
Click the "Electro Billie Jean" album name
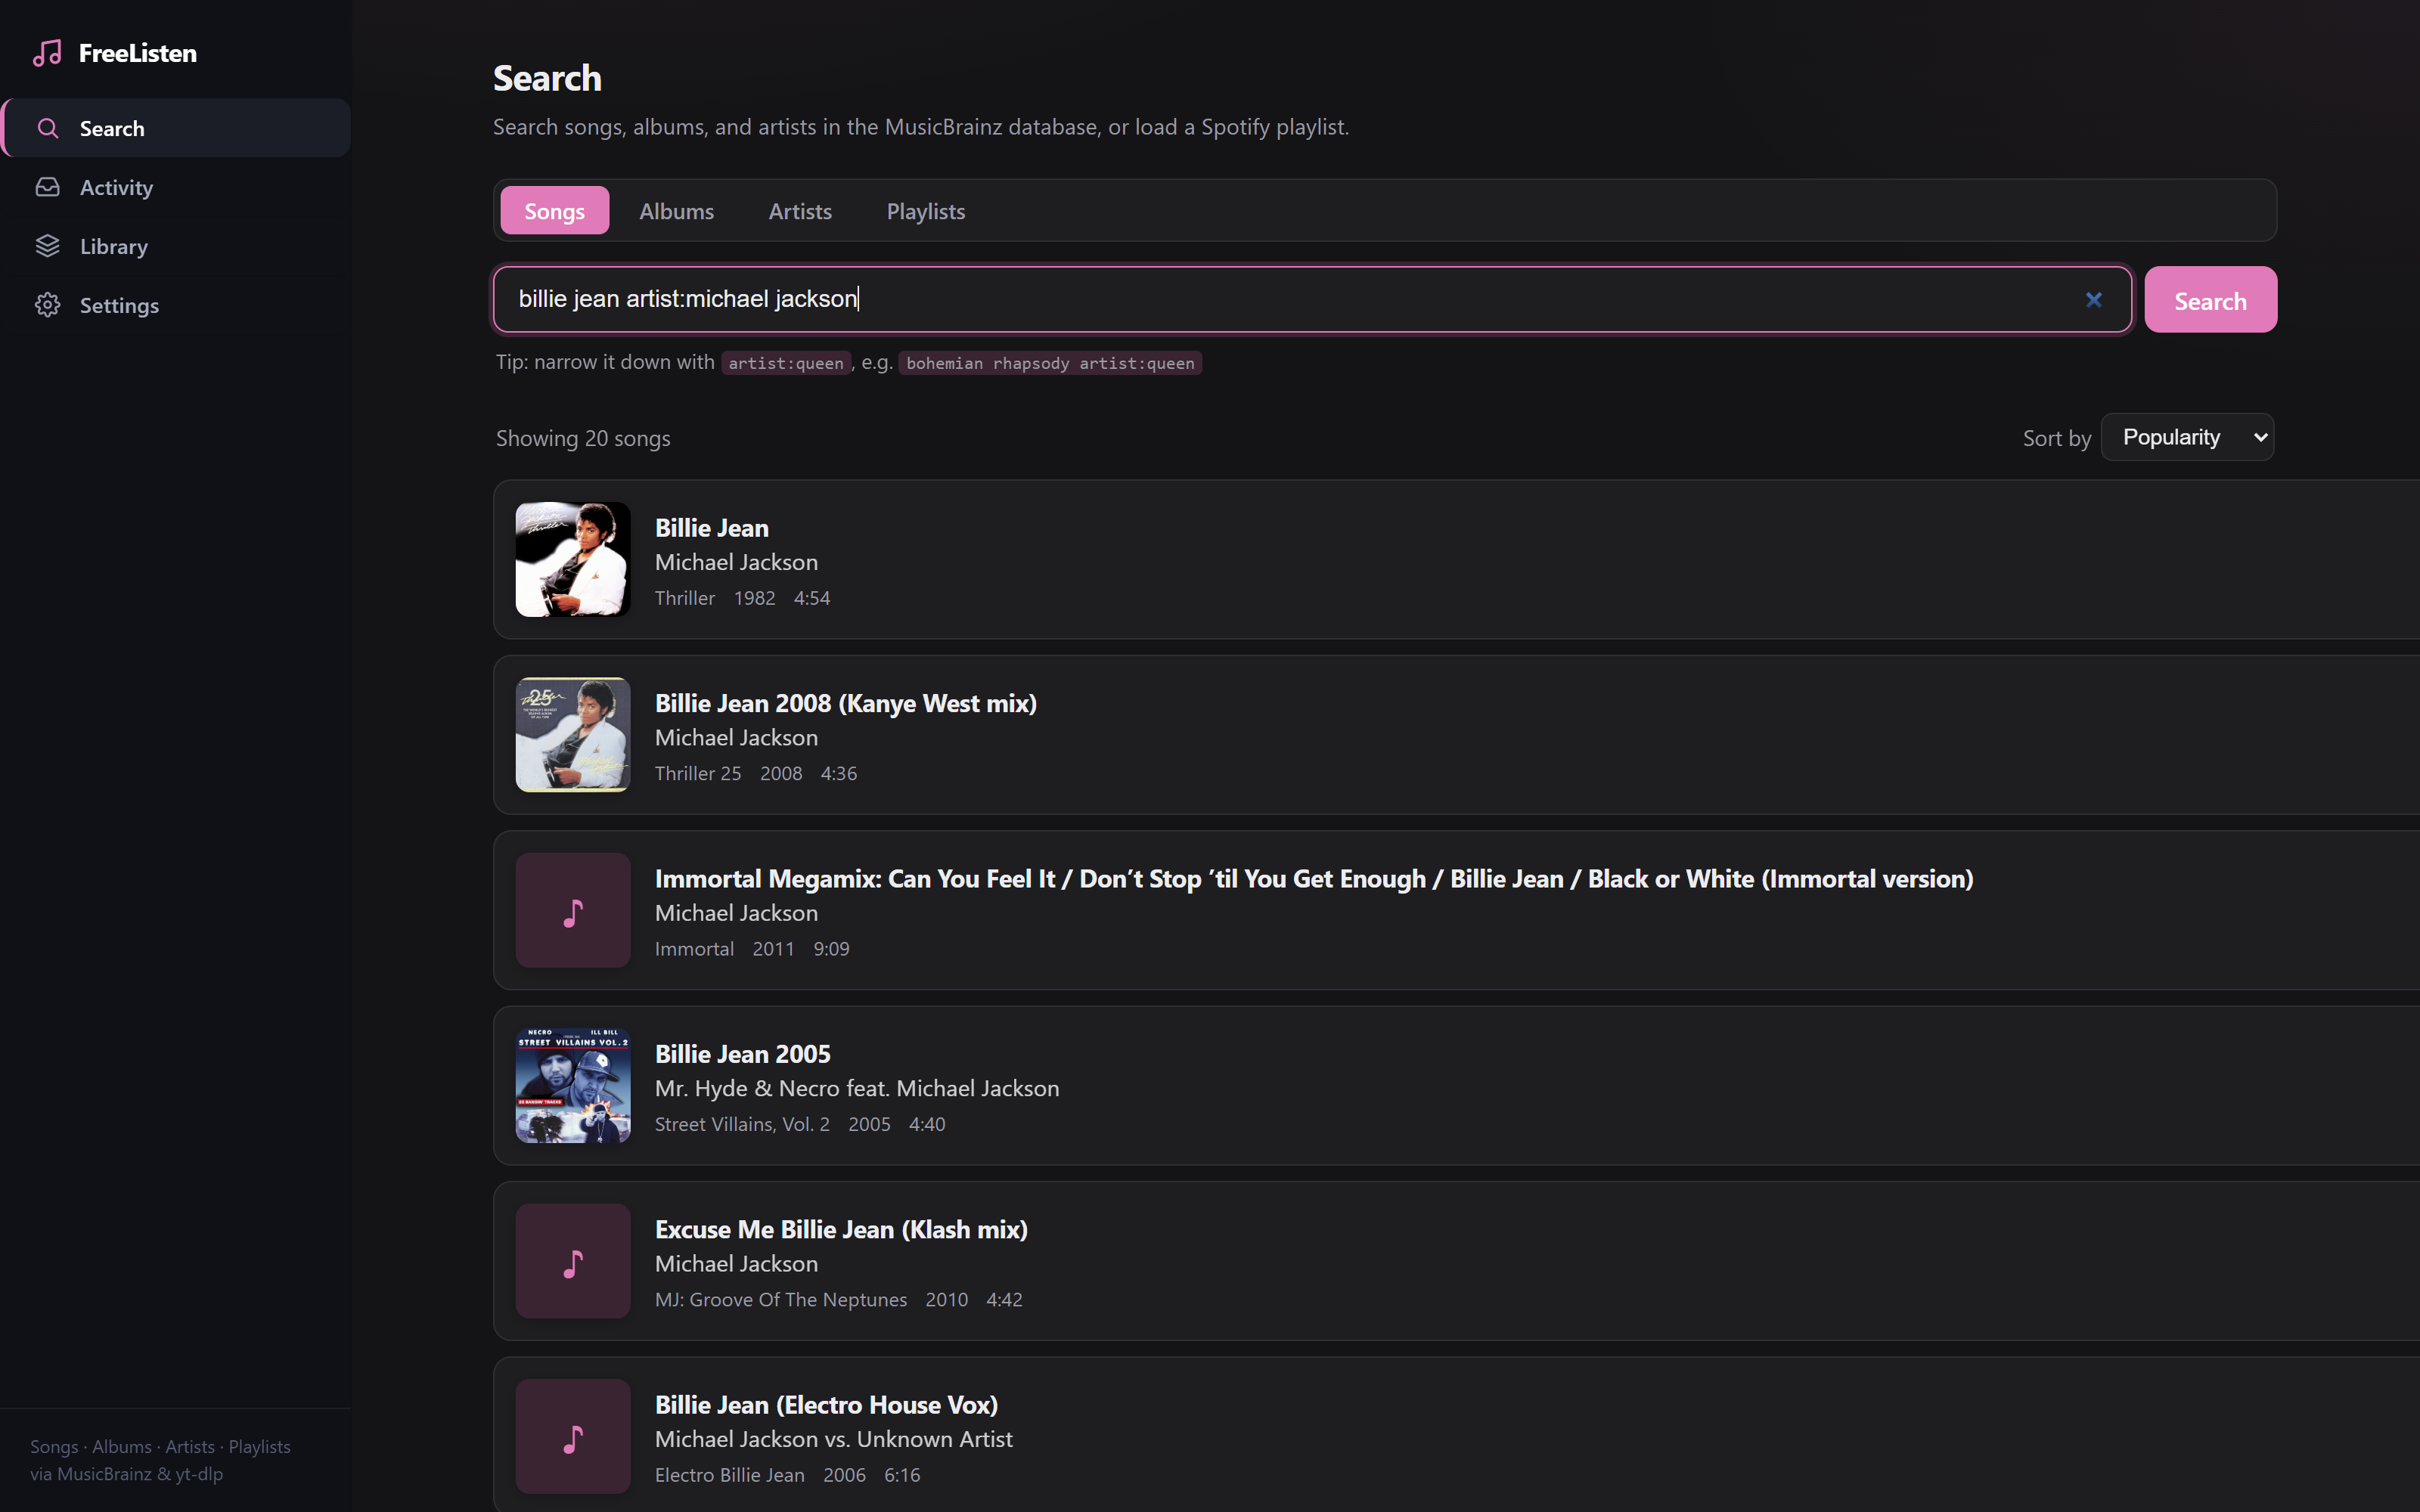click(730, 1475)
